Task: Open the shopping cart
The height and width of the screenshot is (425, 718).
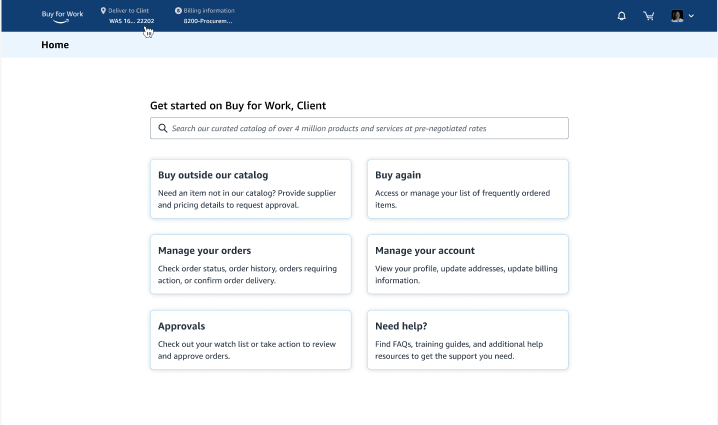Action: [x=648, y=16]
